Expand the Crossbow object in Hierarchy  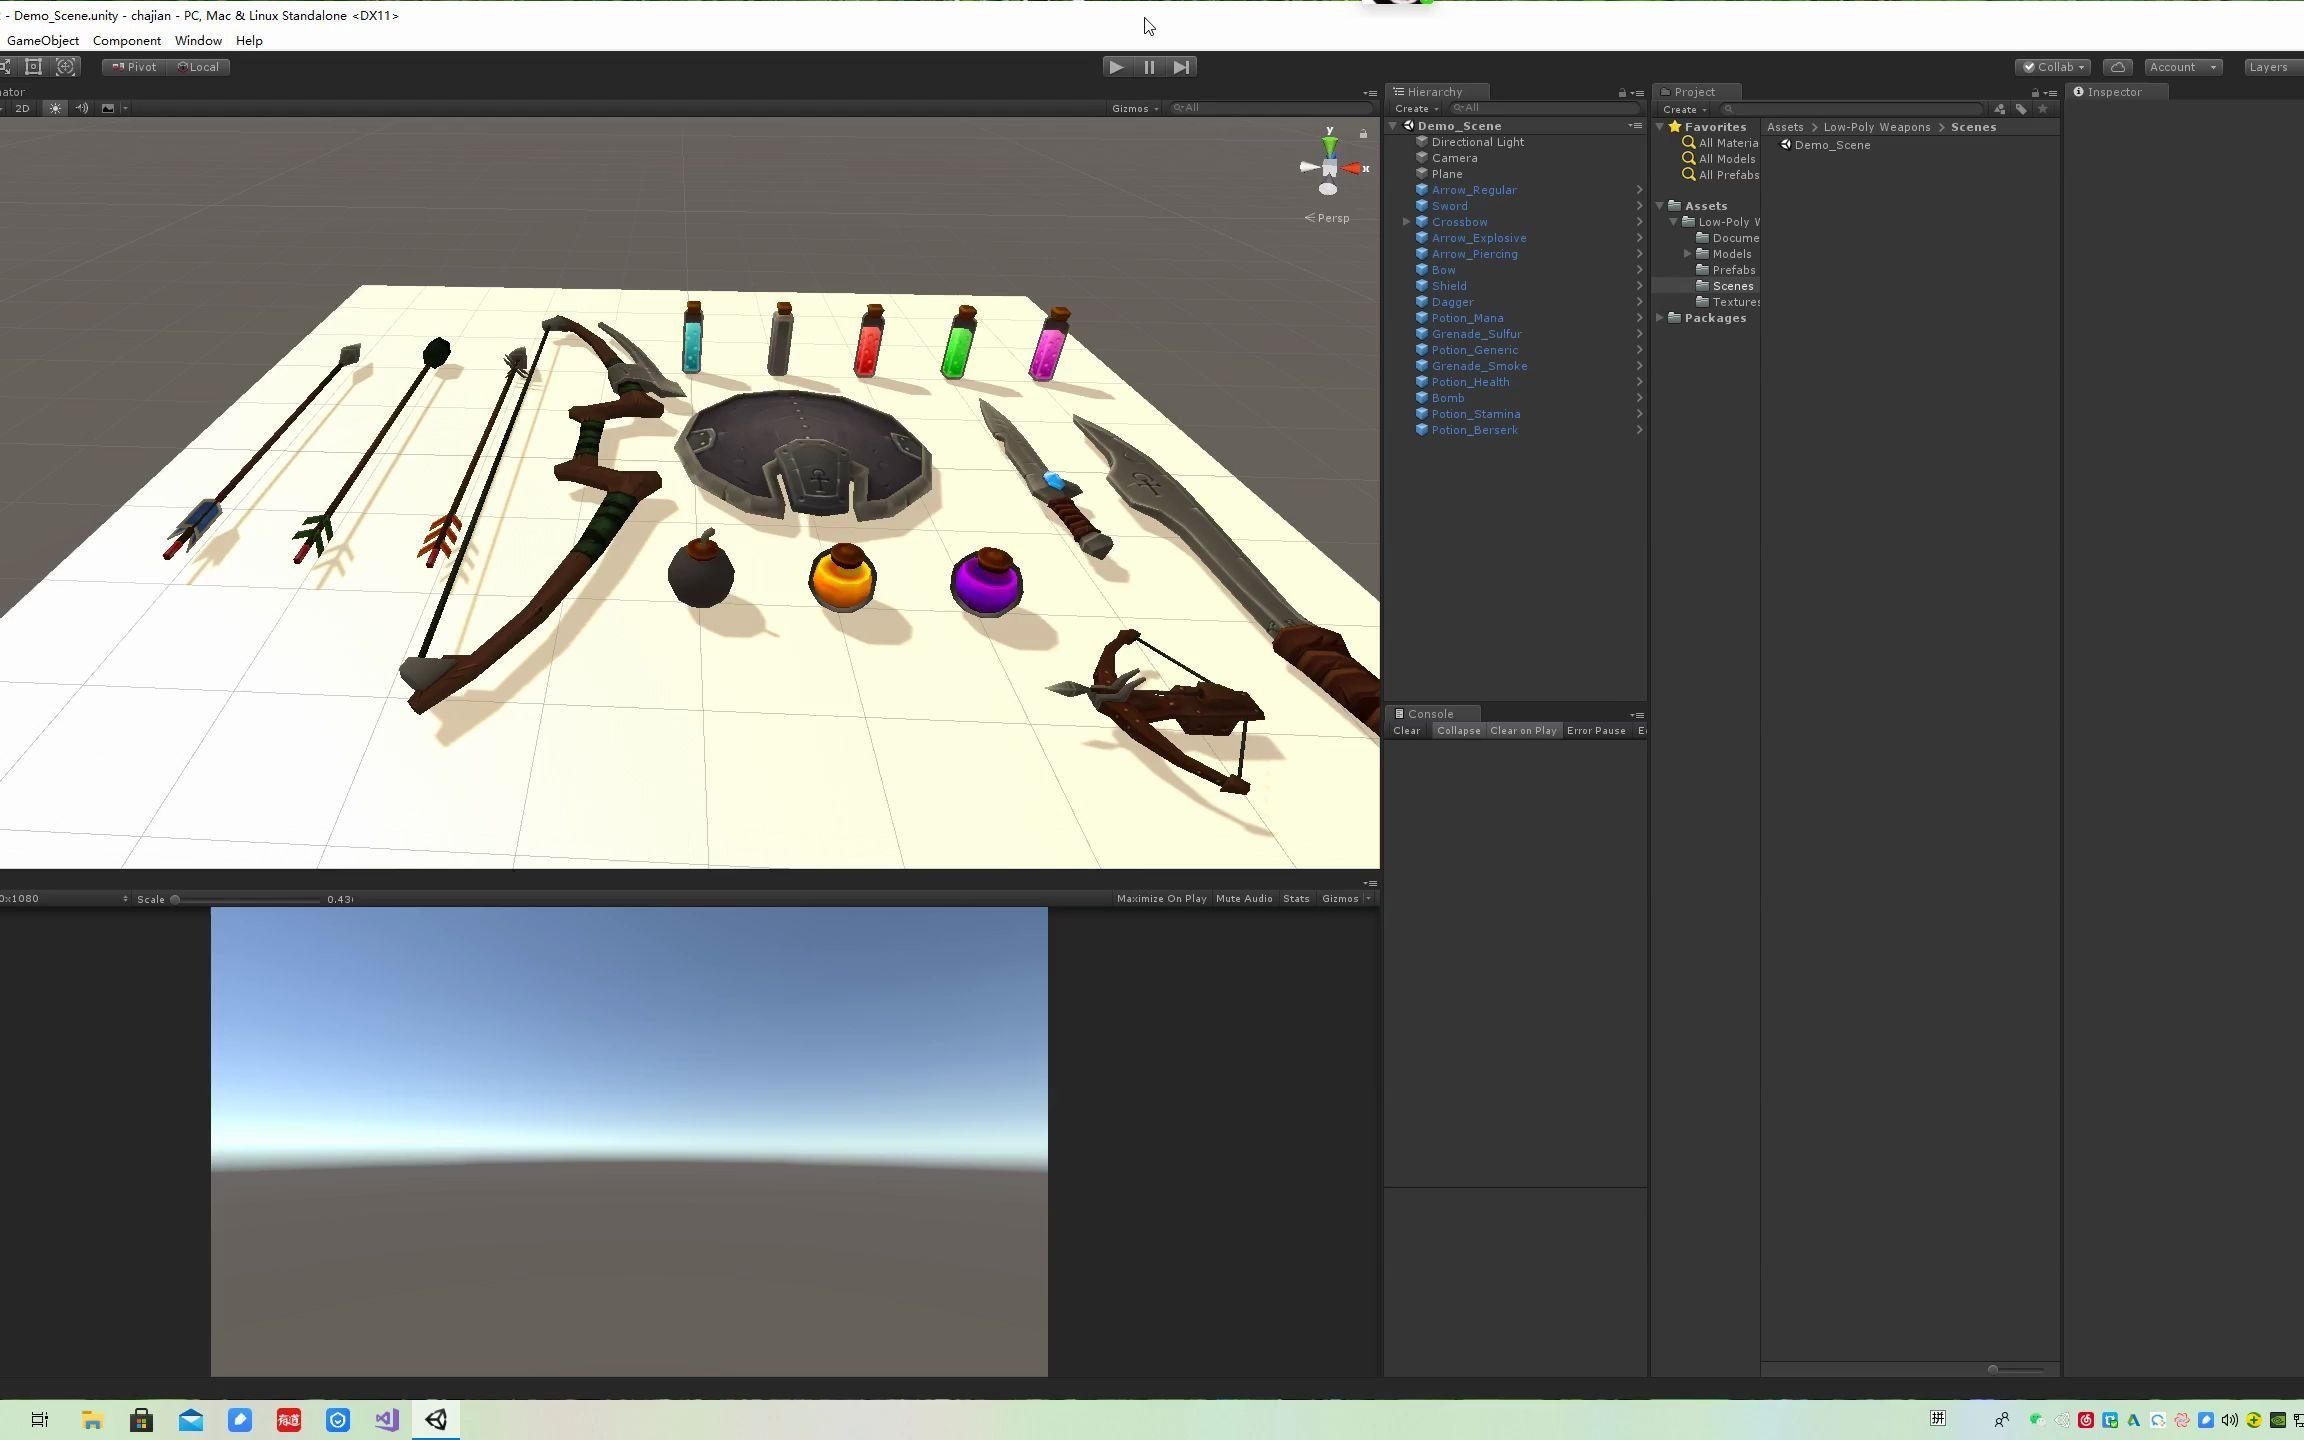tap(1407, 221)
